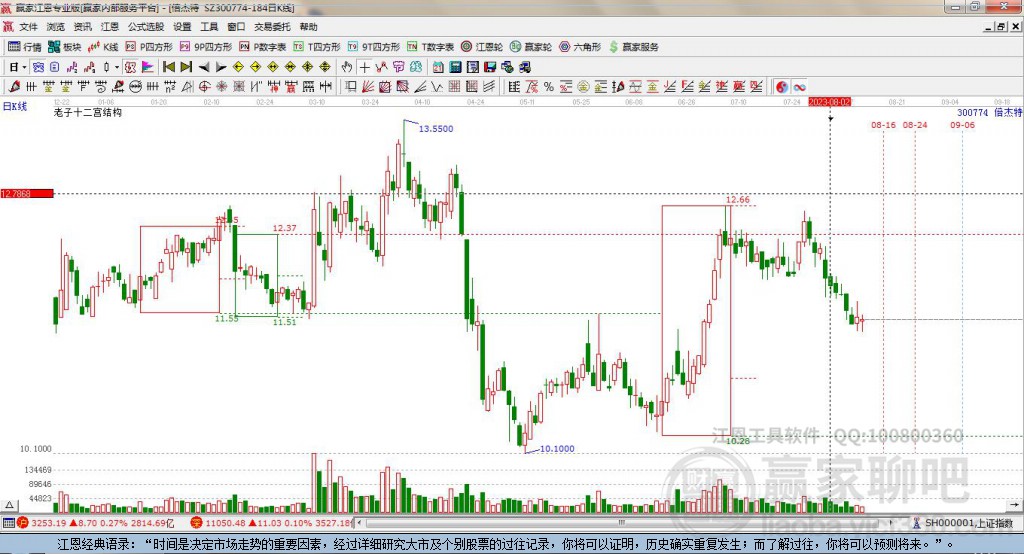Open the calculator icon

tap(456, 67)
